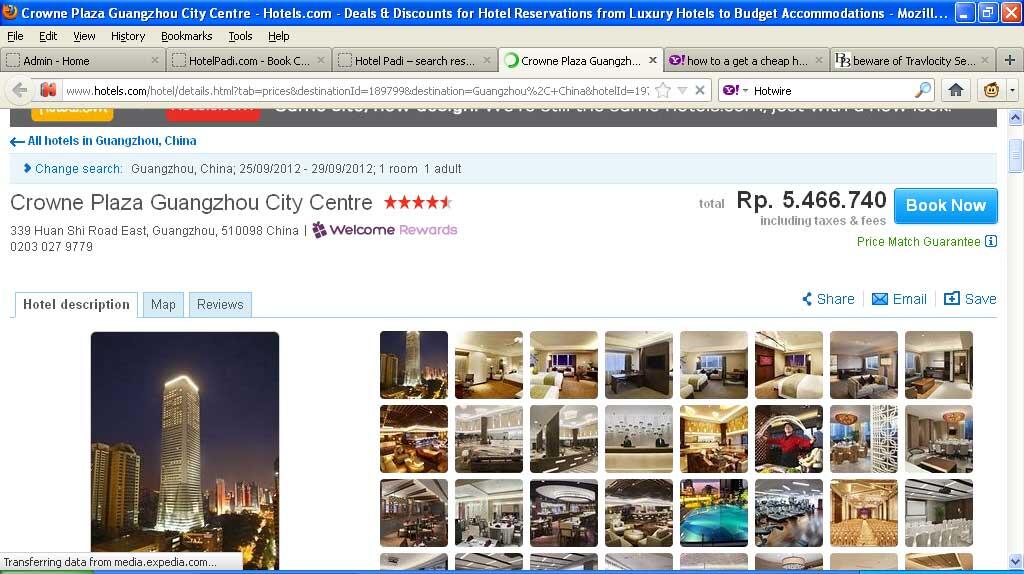Click the Price Match Guarantee link
Image resolution: width=1024 pixels, height=574 pixels.
tap(918, 242)
